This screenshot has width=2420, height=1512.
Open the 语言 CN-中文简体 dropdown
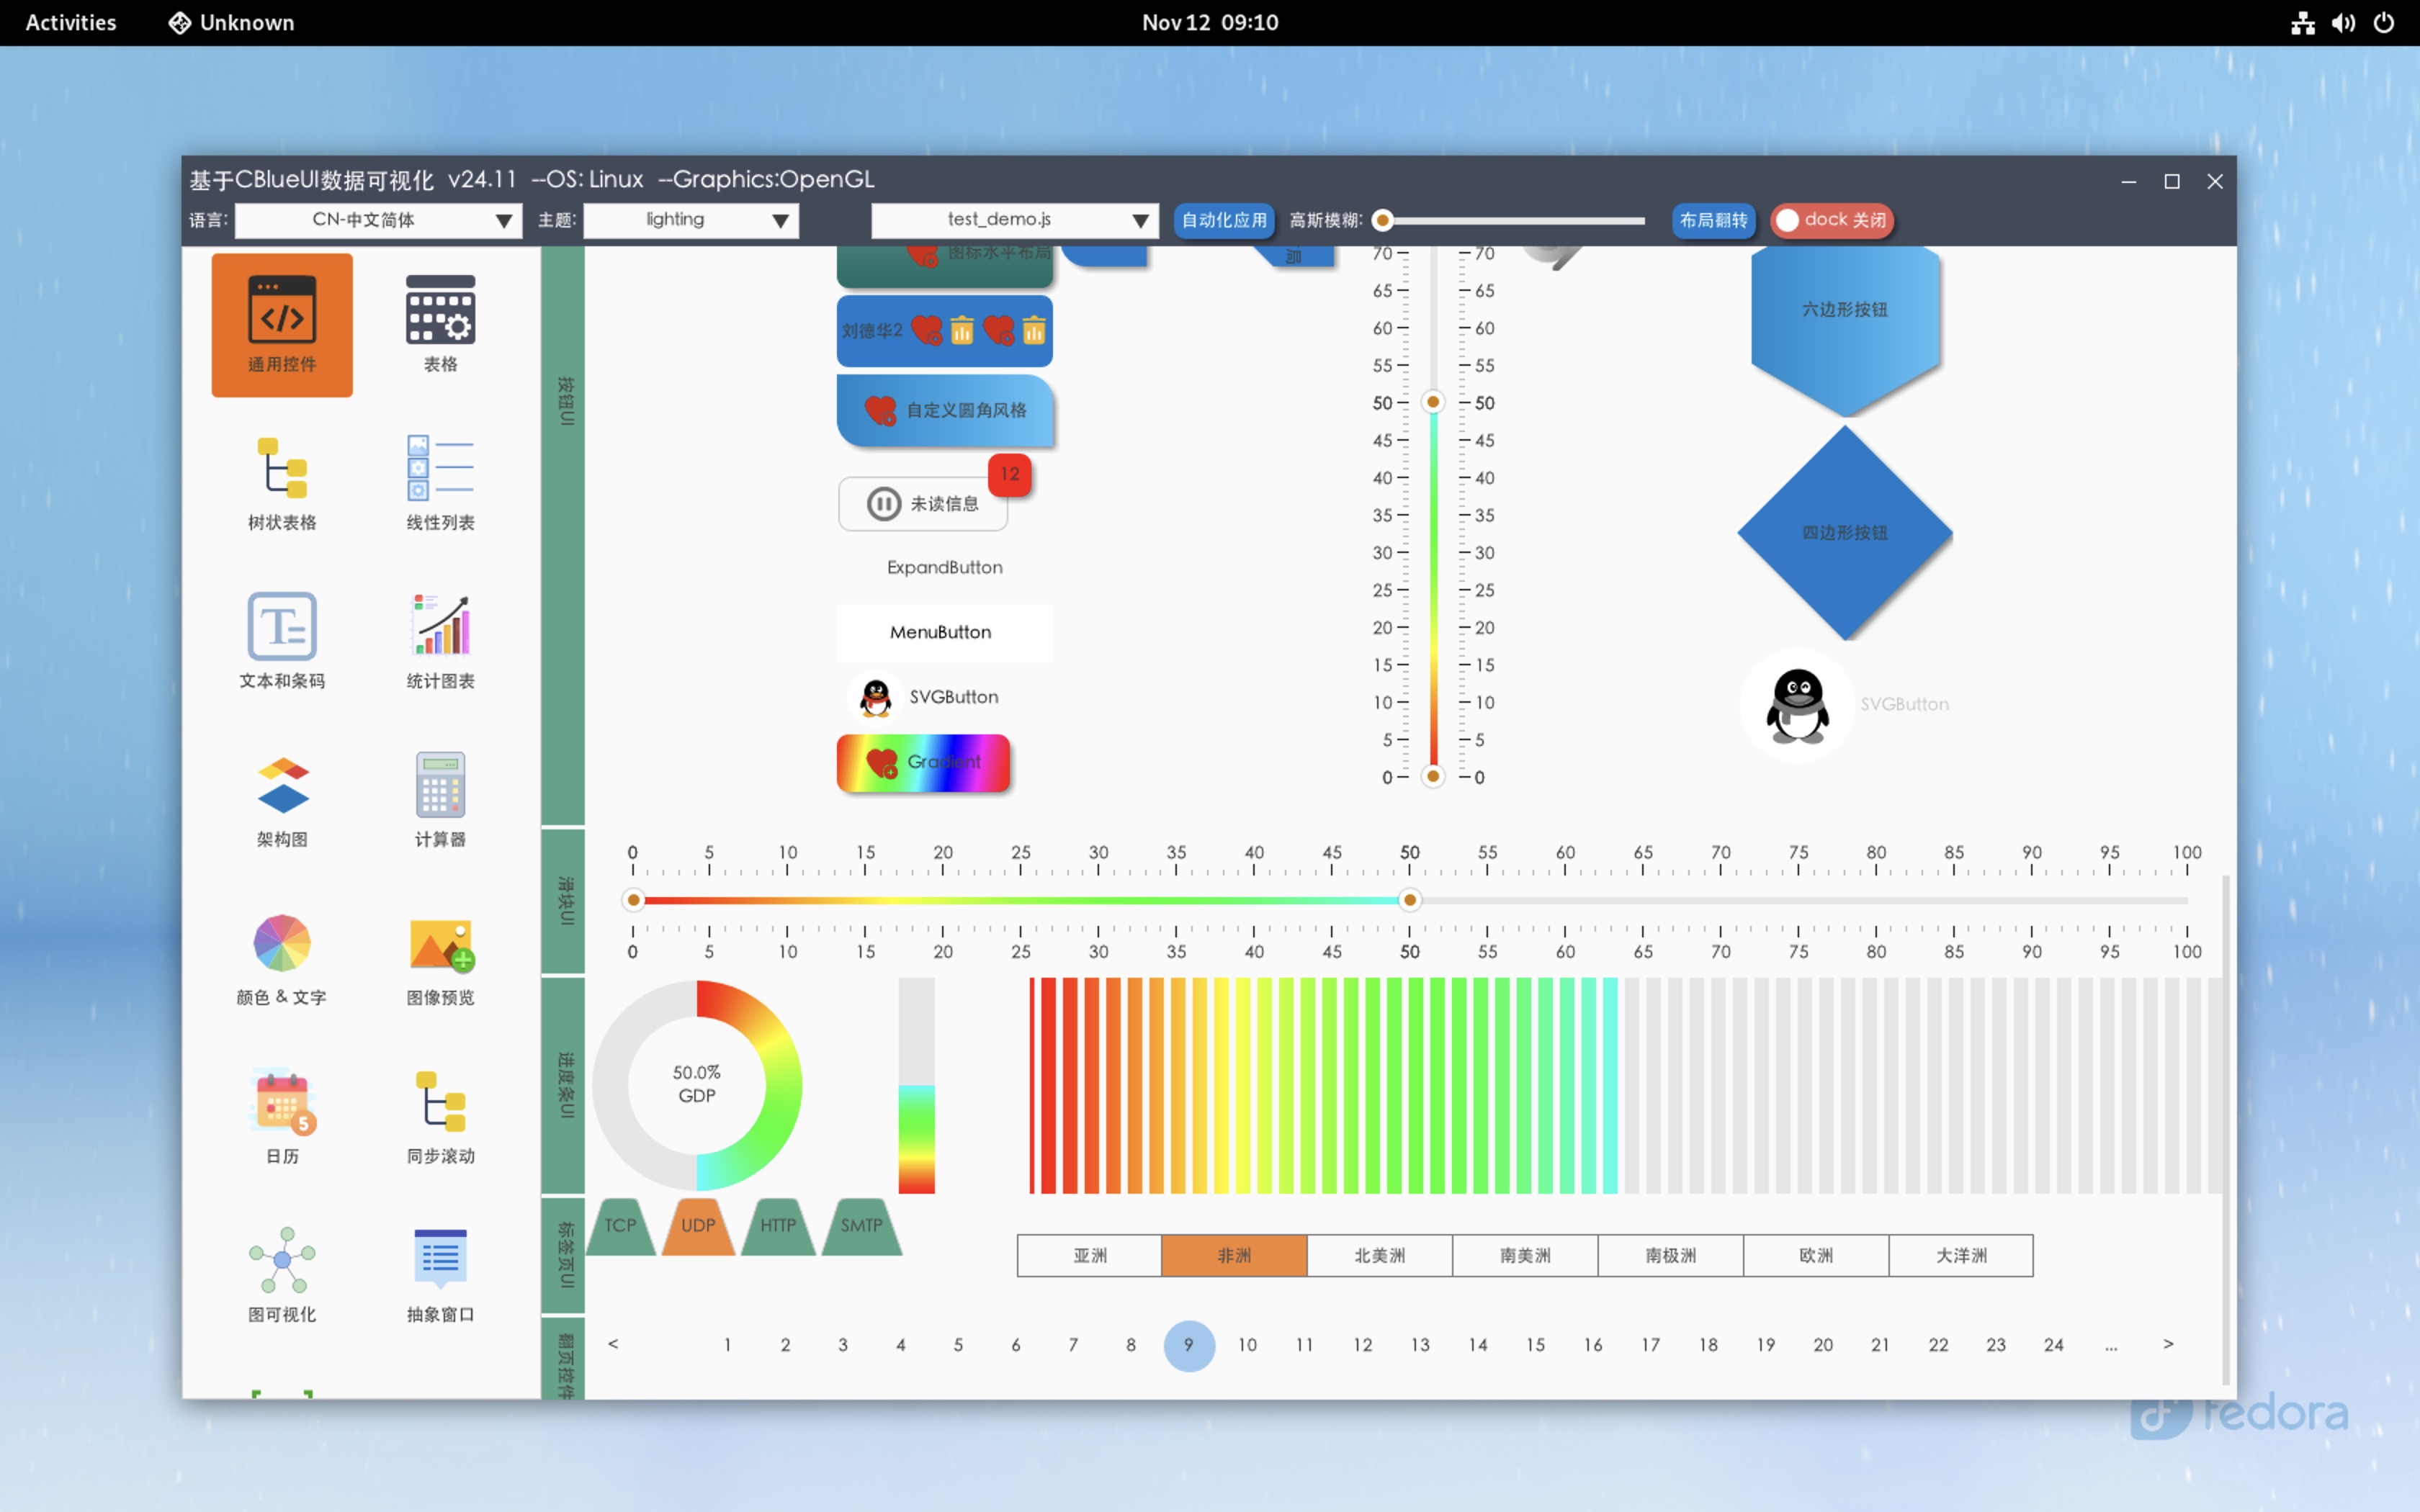coord(378,220)
